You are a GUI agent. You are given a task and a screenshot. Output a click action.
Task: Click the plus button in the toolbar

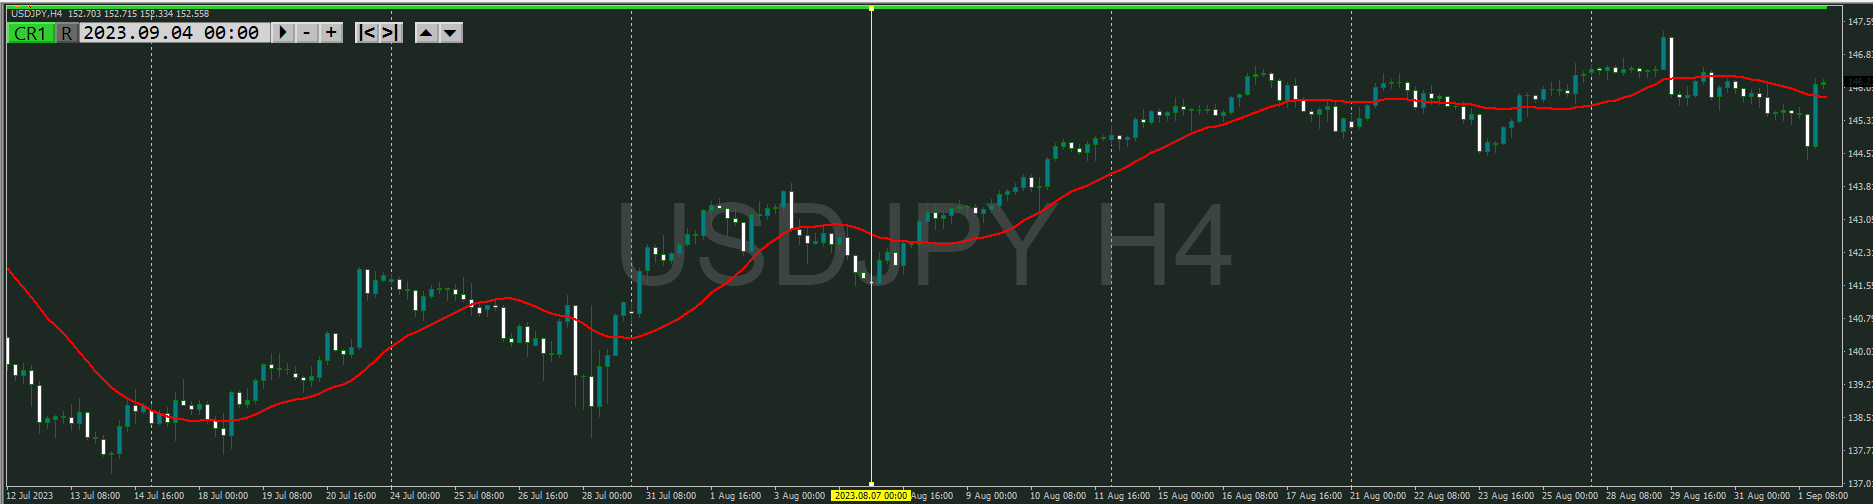[x=331, y=33]
